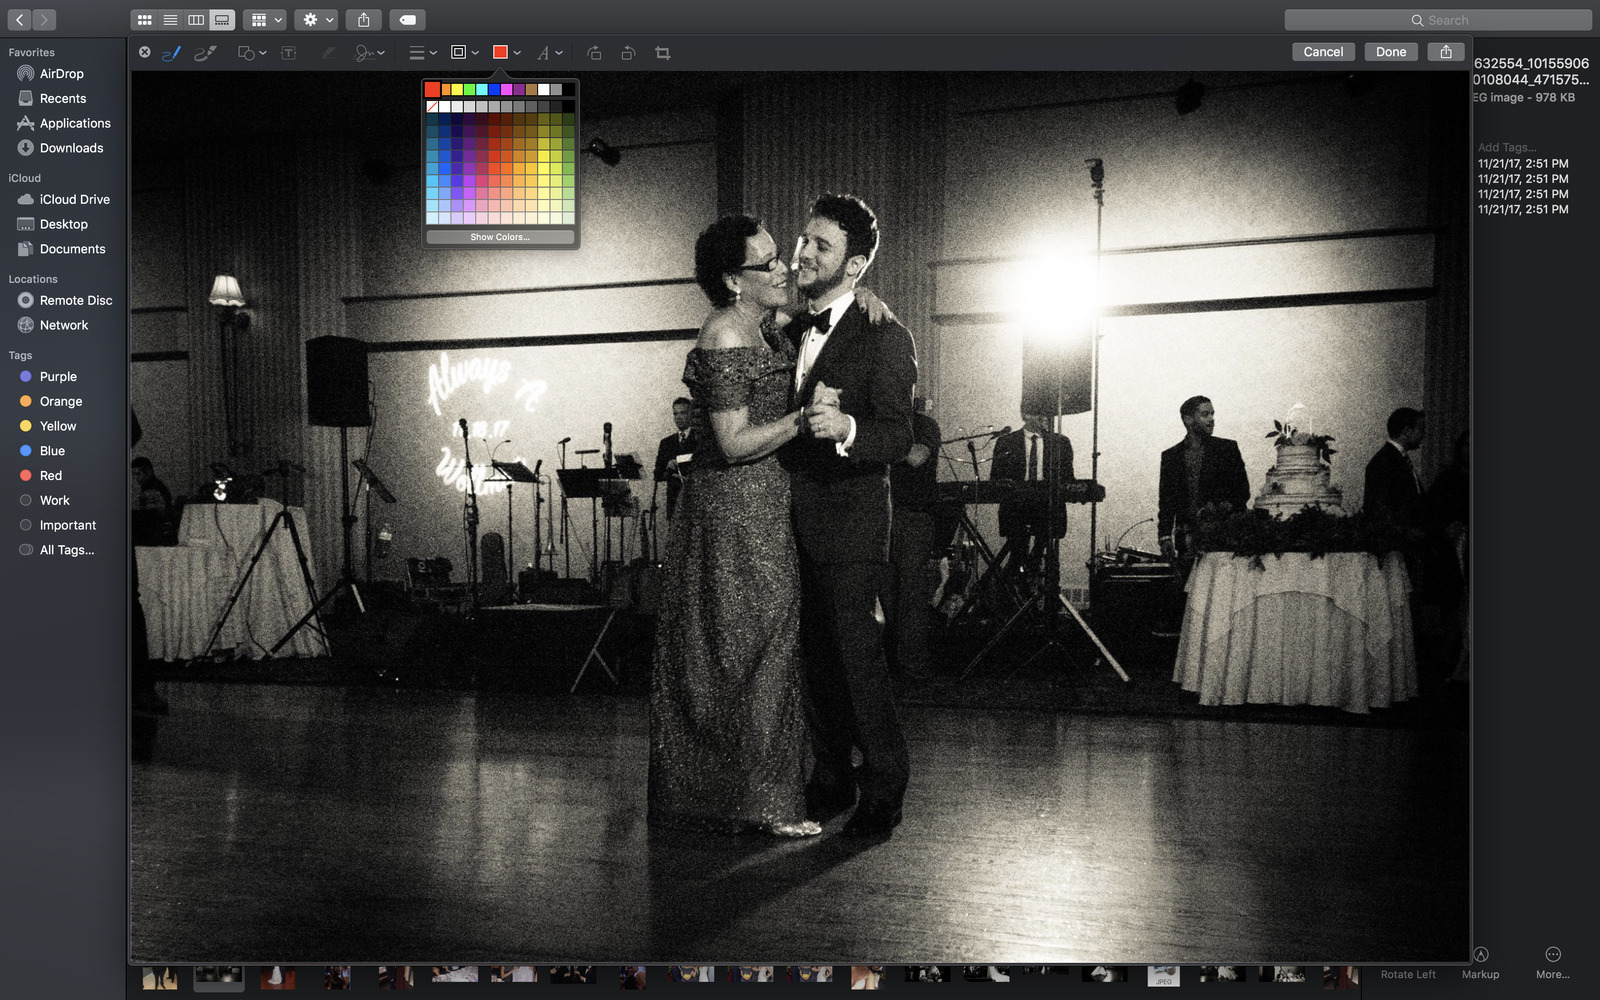This screenshot has width=1600, height=1000.
Task: Rotate the image right using toolbar
Action: 628,53
